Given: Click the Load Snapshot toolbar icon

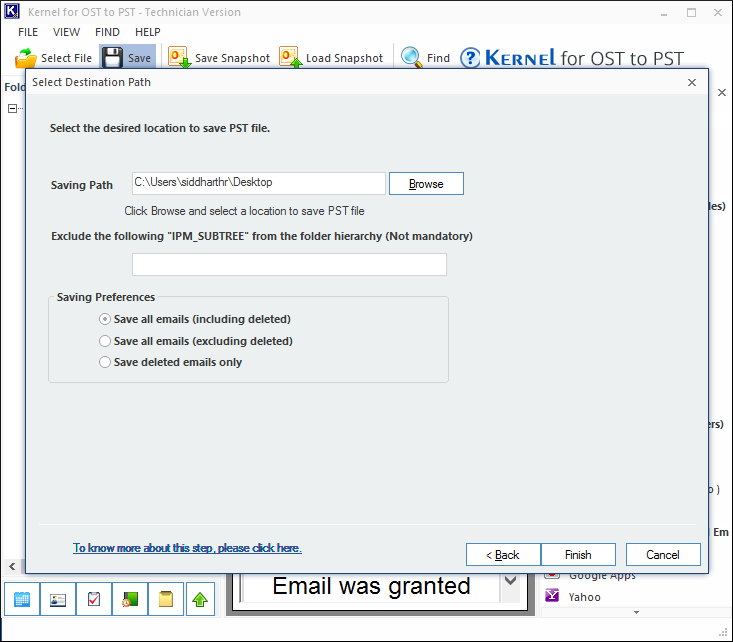Looking at the screenshot, I should 291,58.
